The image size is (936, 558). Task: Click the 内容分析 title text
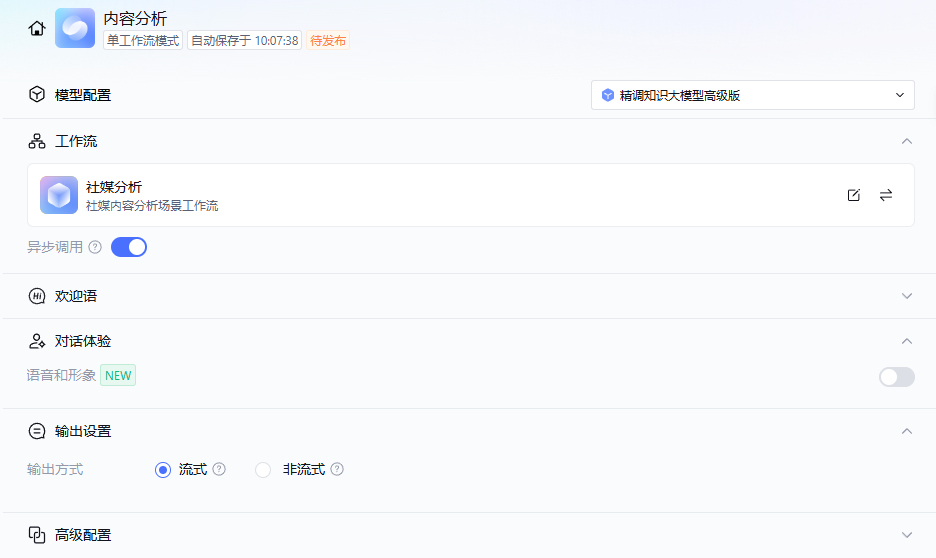135,19
